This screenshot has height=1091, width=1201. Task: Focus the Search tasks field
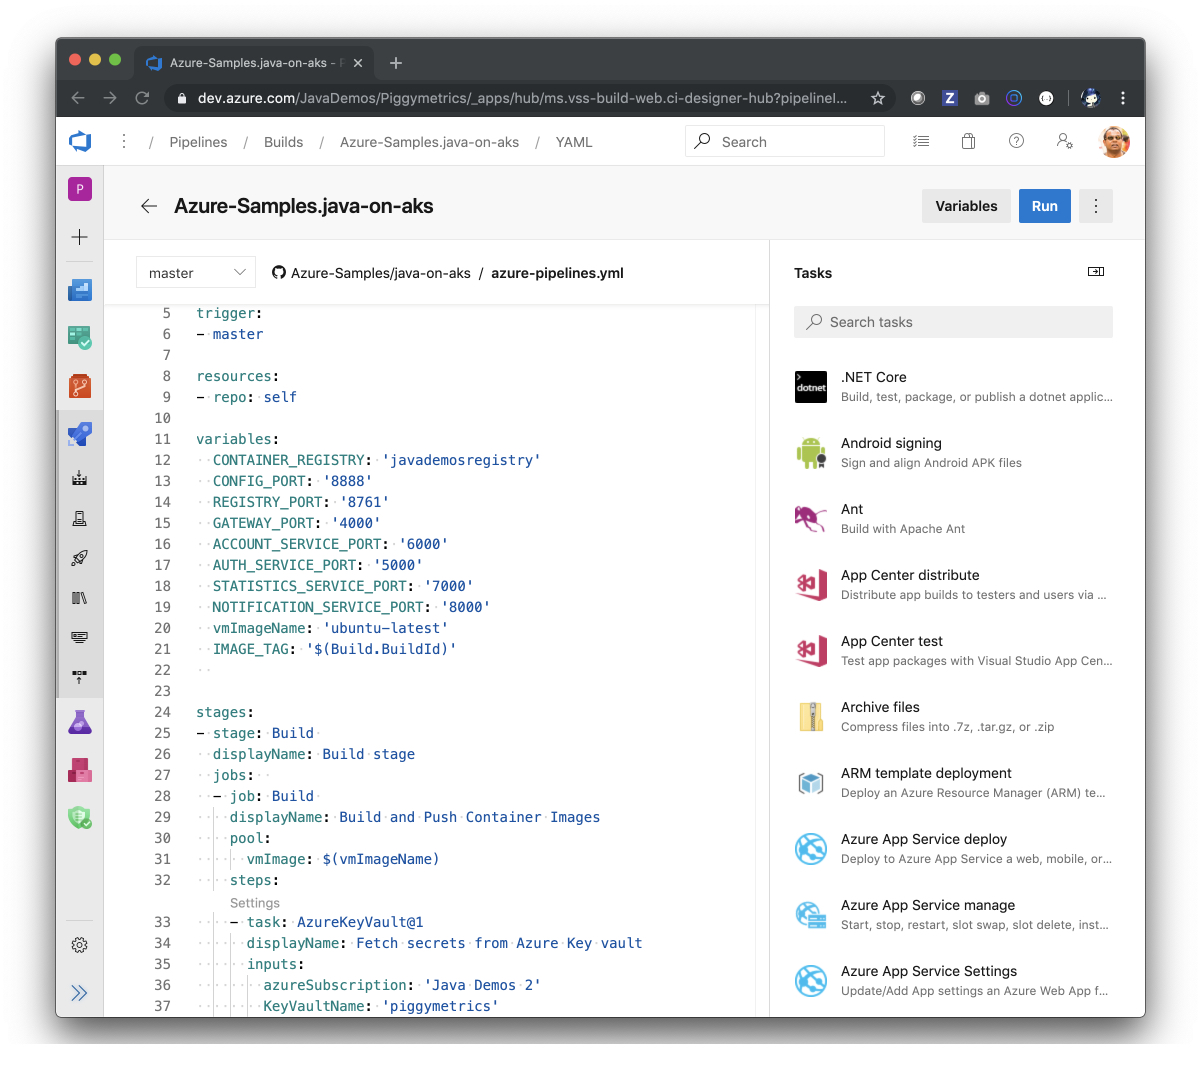click(x=953, y=322)
